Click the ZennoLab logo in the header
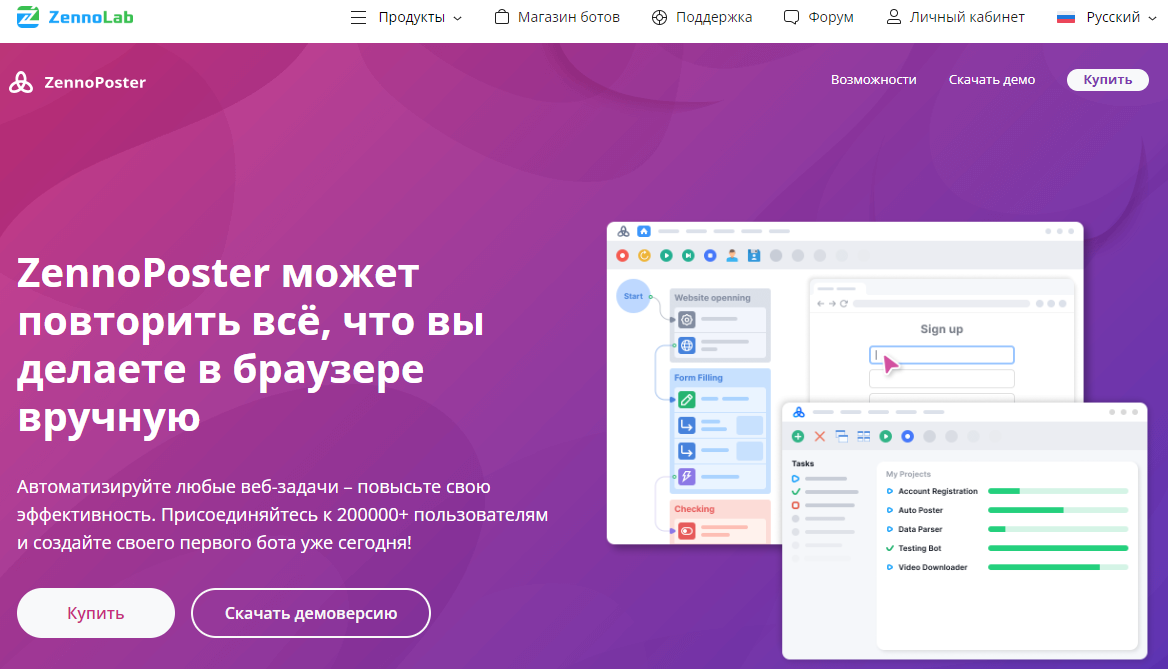This screenshot has height=669, width=1168. coord(74,16)
